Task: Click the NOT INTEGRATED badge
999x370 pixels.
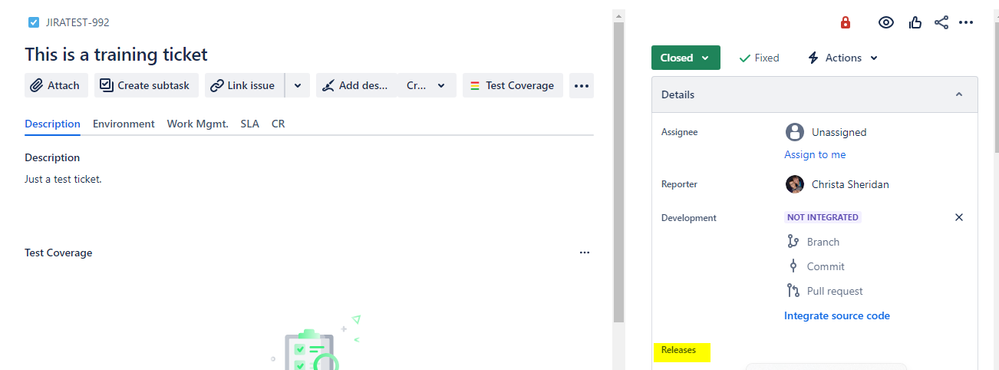Action: (x=823, y=217)
